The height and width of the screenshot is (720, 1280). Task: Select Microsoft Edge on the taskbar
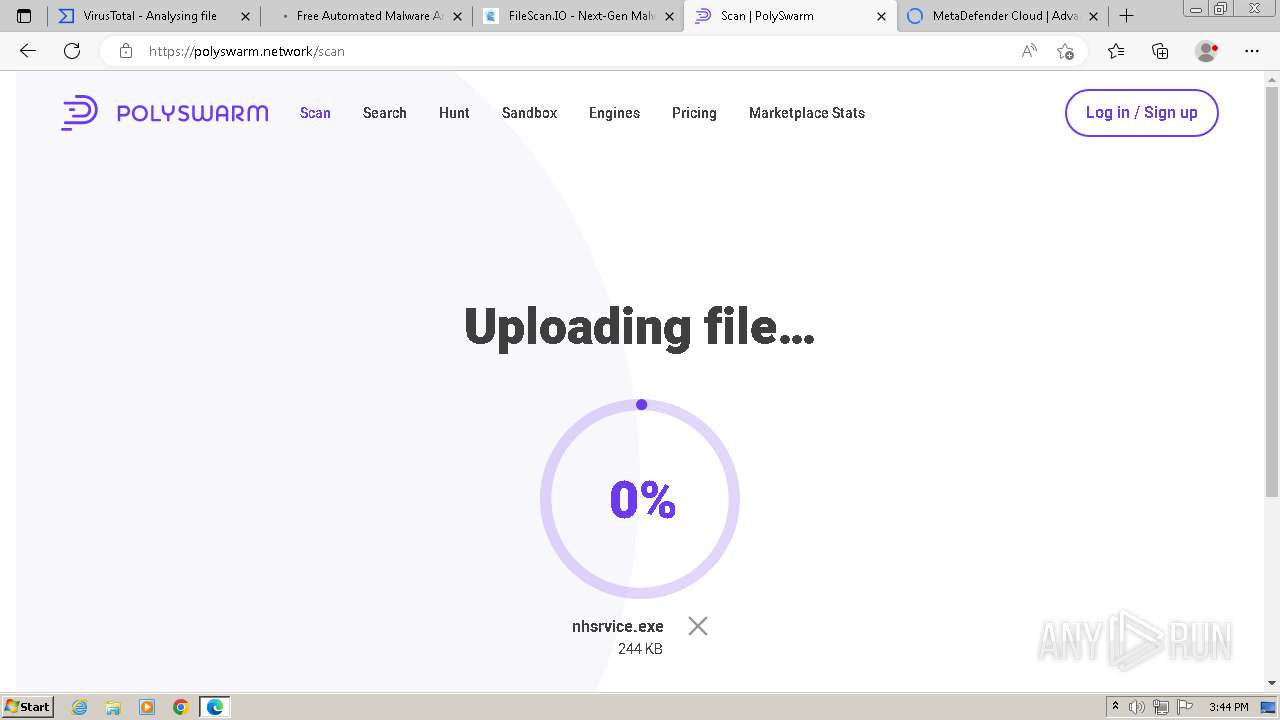(215, 707)
